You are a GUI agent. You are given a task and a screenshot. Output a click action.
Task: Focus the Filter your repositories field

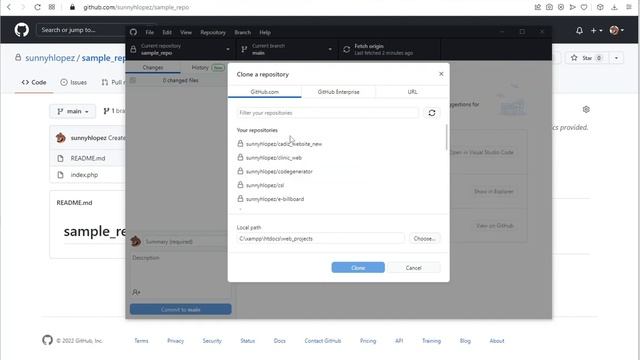[328, 113]
